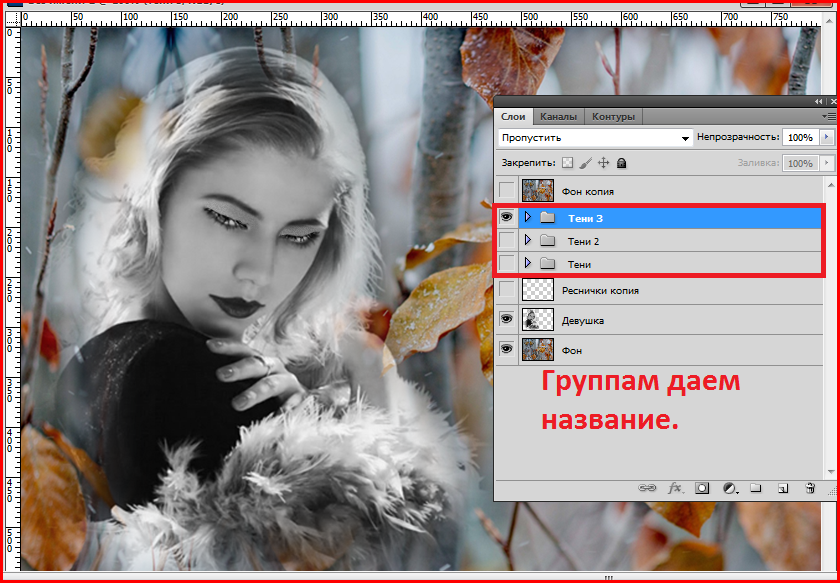Click folder icon of Тени 2 group
This screenshot has width=840, height=583.
pos(547,241)
